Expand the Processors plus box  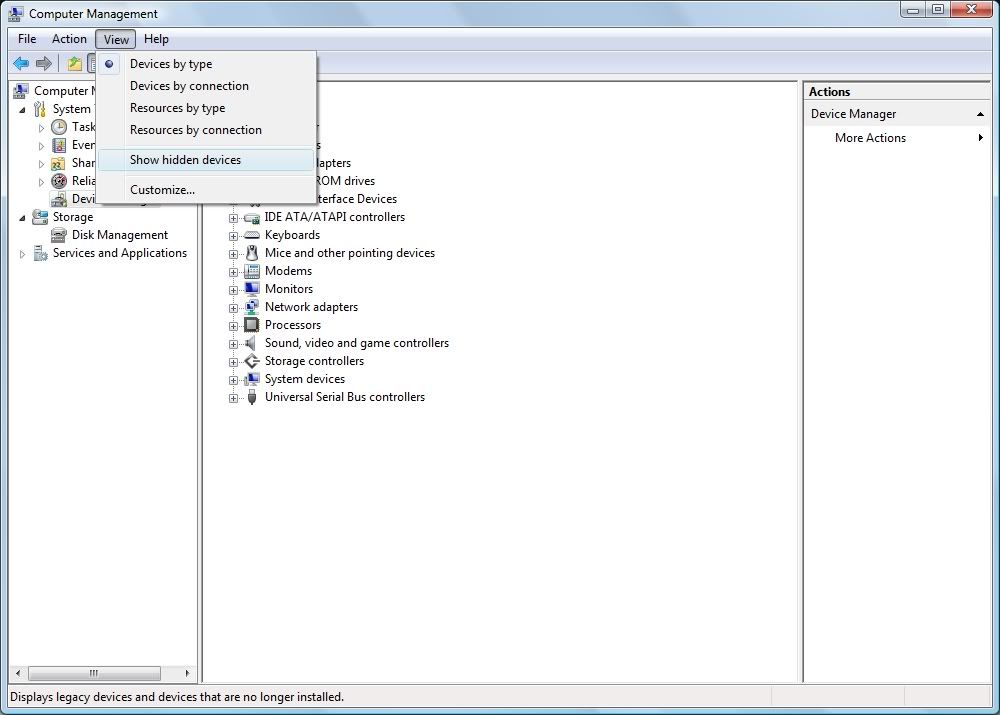click(233, 326)
